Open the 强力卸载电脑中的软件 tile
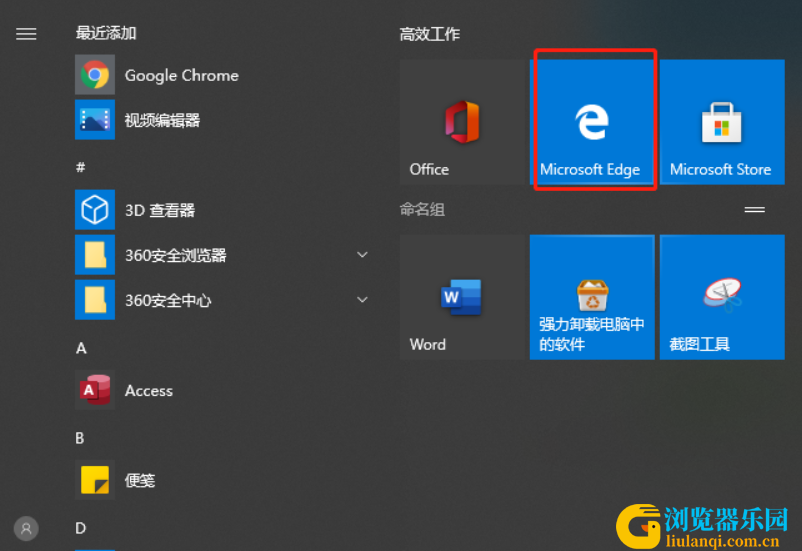 pyautogui.click(x=592, y=297)
